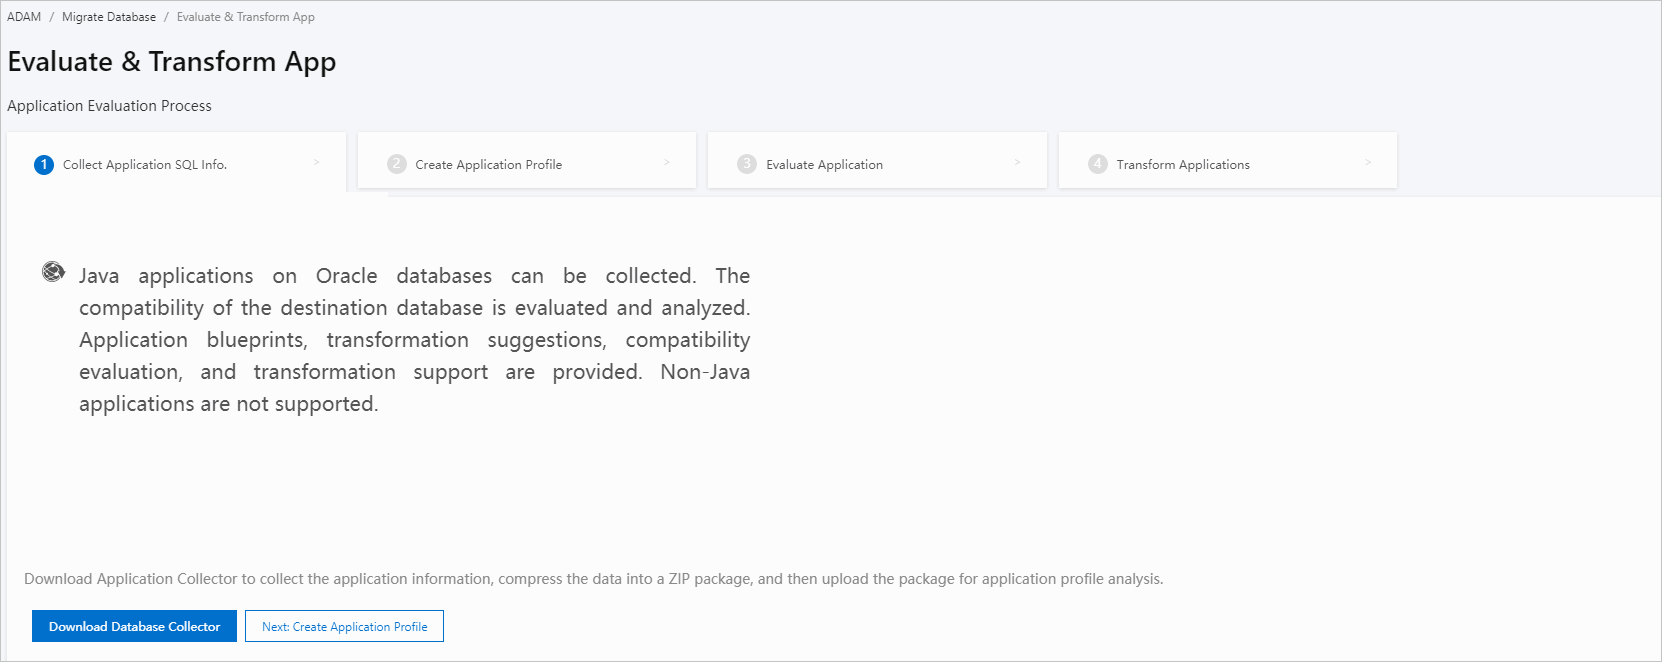This screenshot has height=662, width=1662.
Task: Click the step 2 number circle icon
Action: tap(397, 164)
